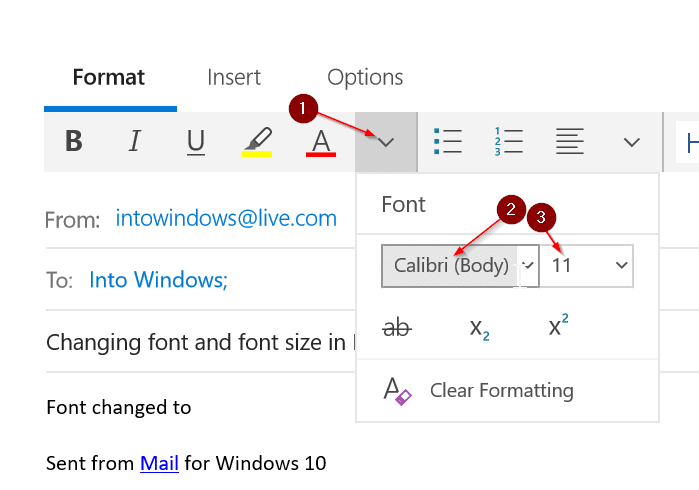Viewport: 699px width, 490px height.
Task: Click the Mail hyperlink in the signature
Action: click(x=159, y=463)
